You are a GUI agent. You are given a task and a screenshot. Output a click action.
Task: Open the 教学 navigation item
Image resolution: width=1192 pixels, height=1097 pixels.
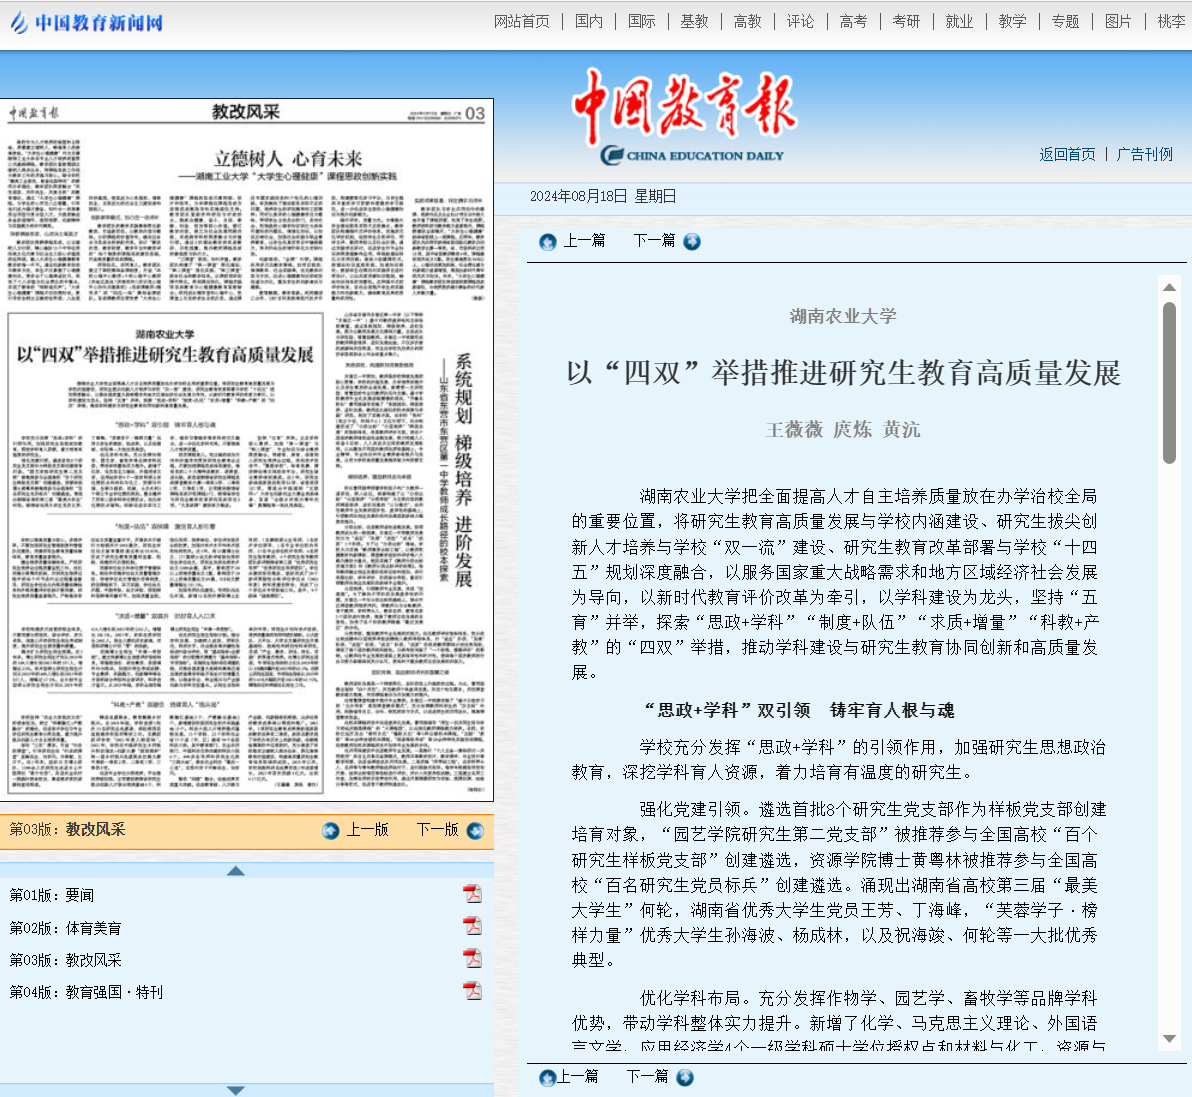[1012, 21]
